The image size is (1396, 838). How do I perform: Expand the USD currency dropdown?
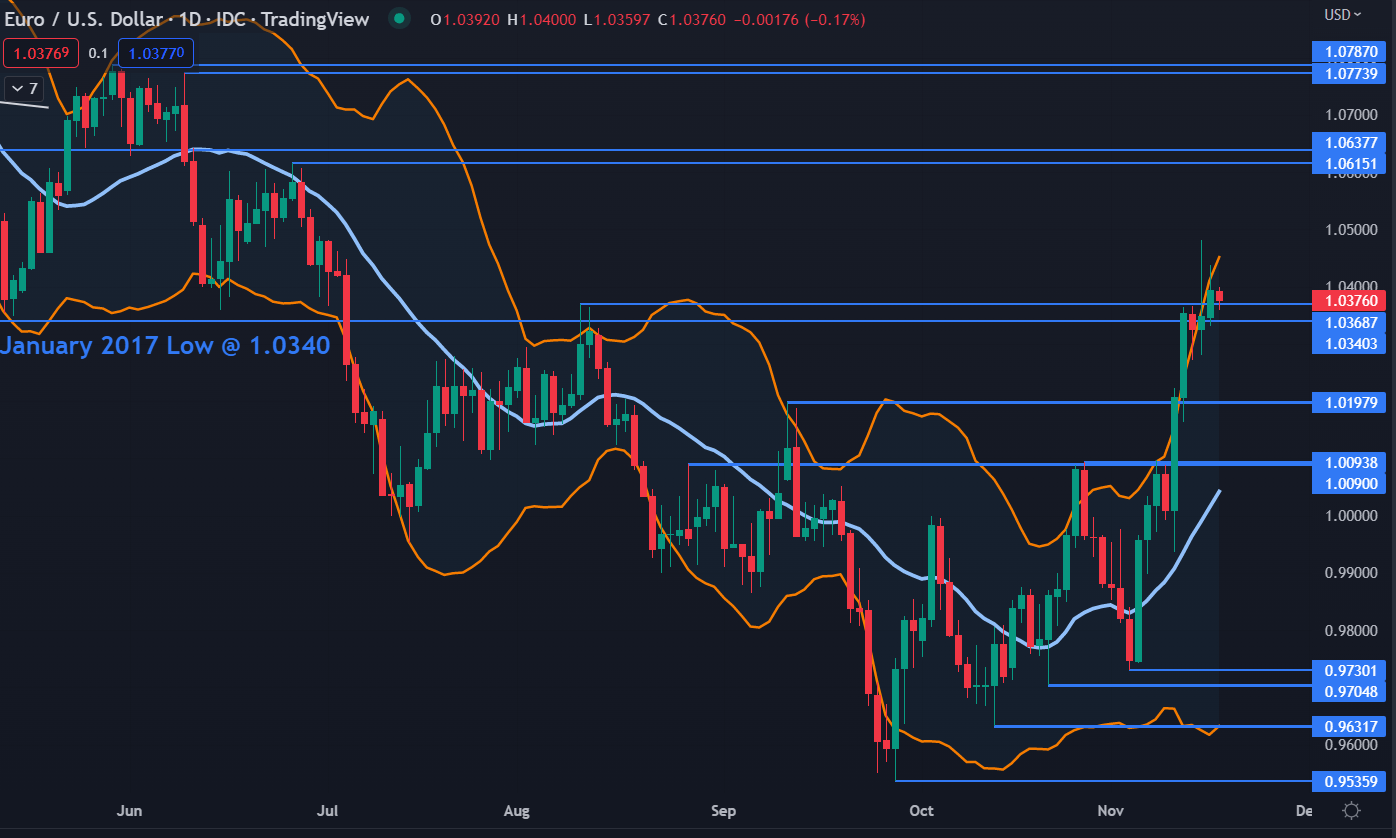click(1342, 14)
